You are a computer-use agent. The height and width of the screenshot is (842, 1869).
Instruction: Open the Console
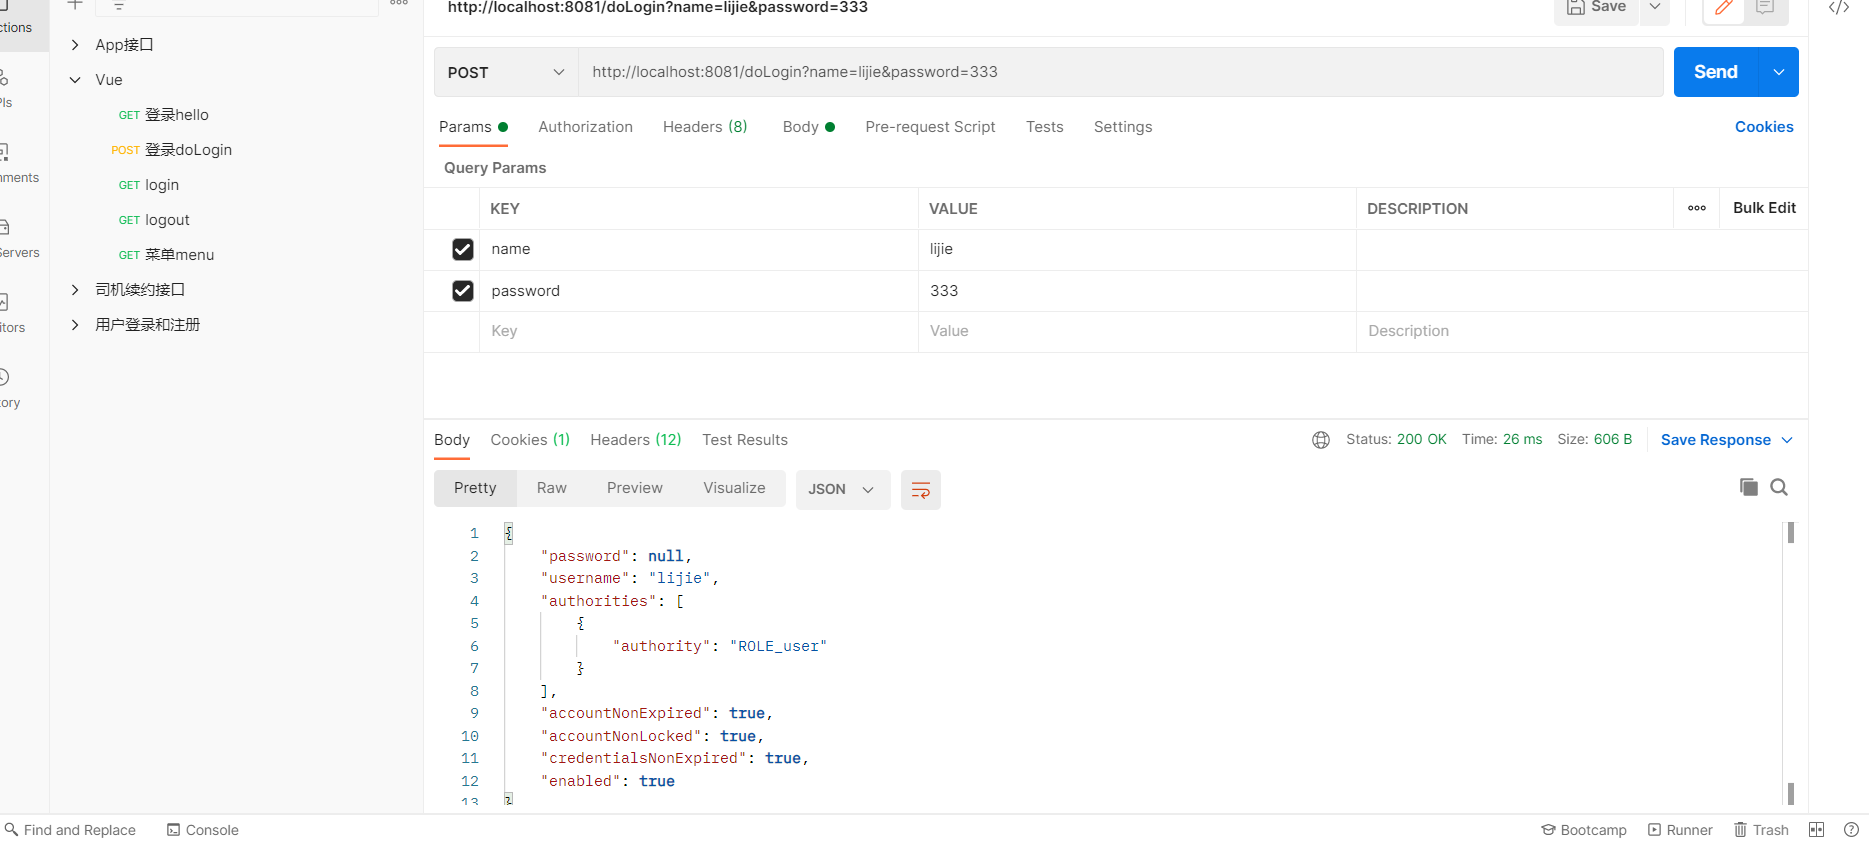click(x=203, y=830)
